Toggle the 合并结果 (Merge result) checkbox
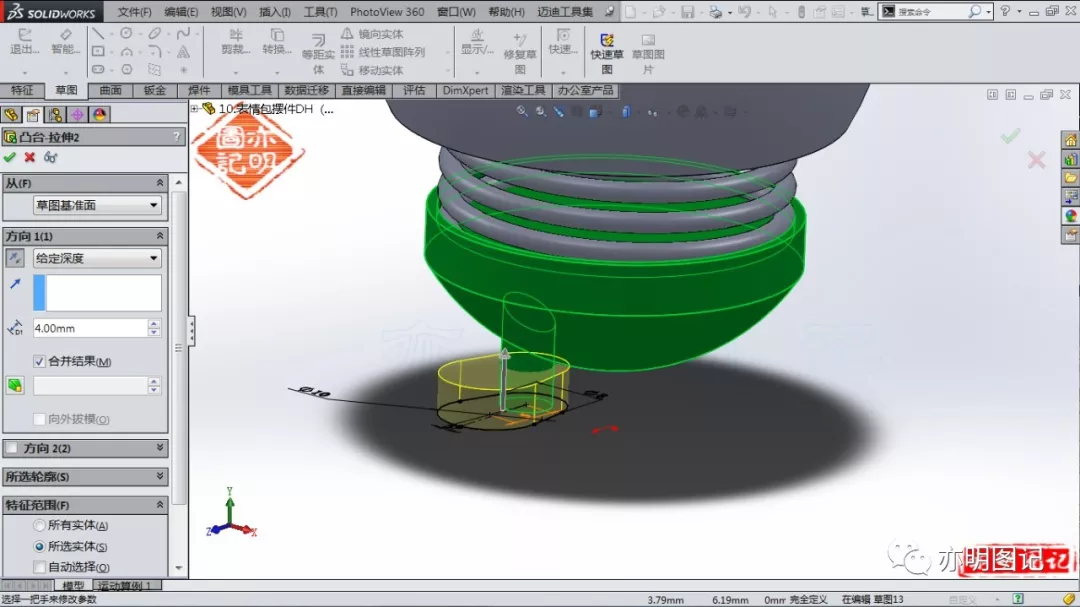The image size is (1080, 607). pos(39,361)
